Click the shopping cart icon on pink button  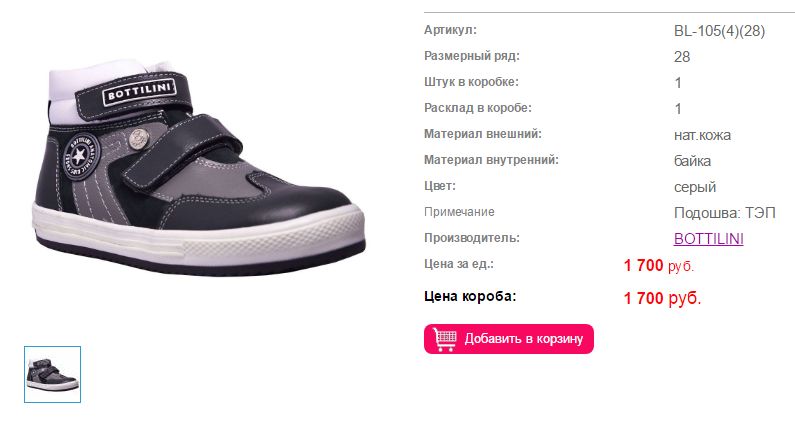tap(445, 339)
